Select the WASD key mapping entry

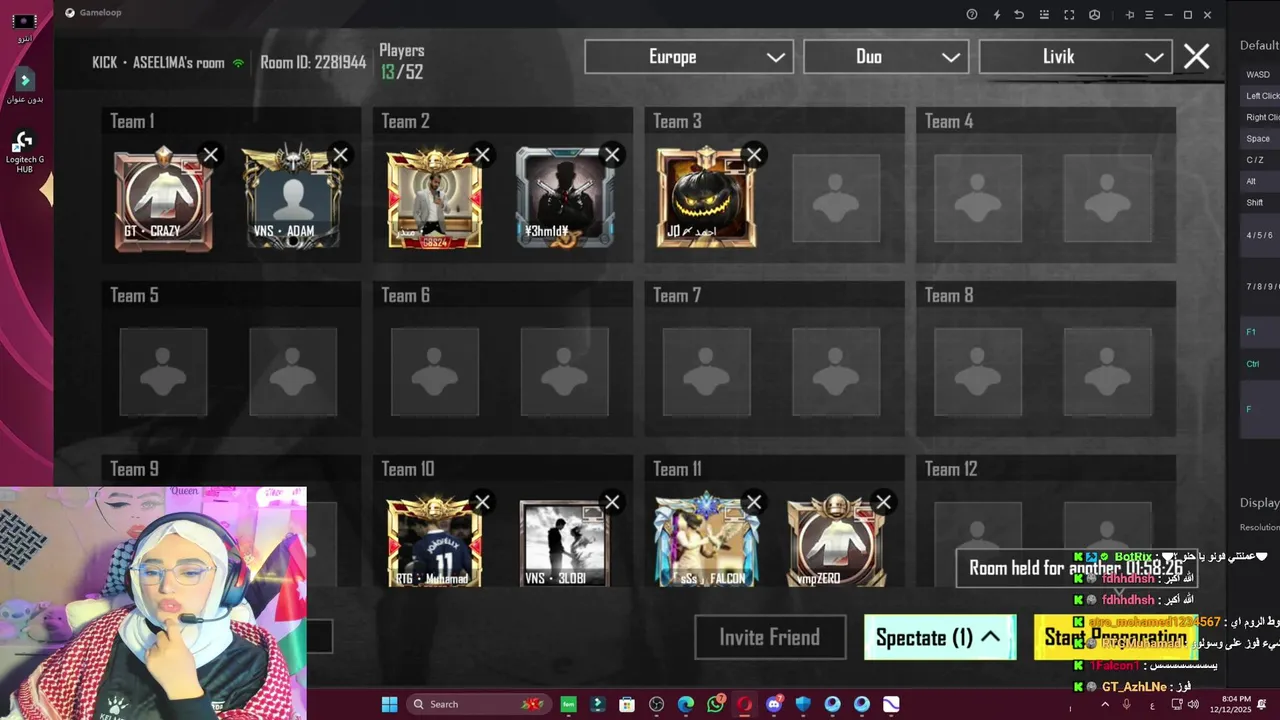point(1258,75)
